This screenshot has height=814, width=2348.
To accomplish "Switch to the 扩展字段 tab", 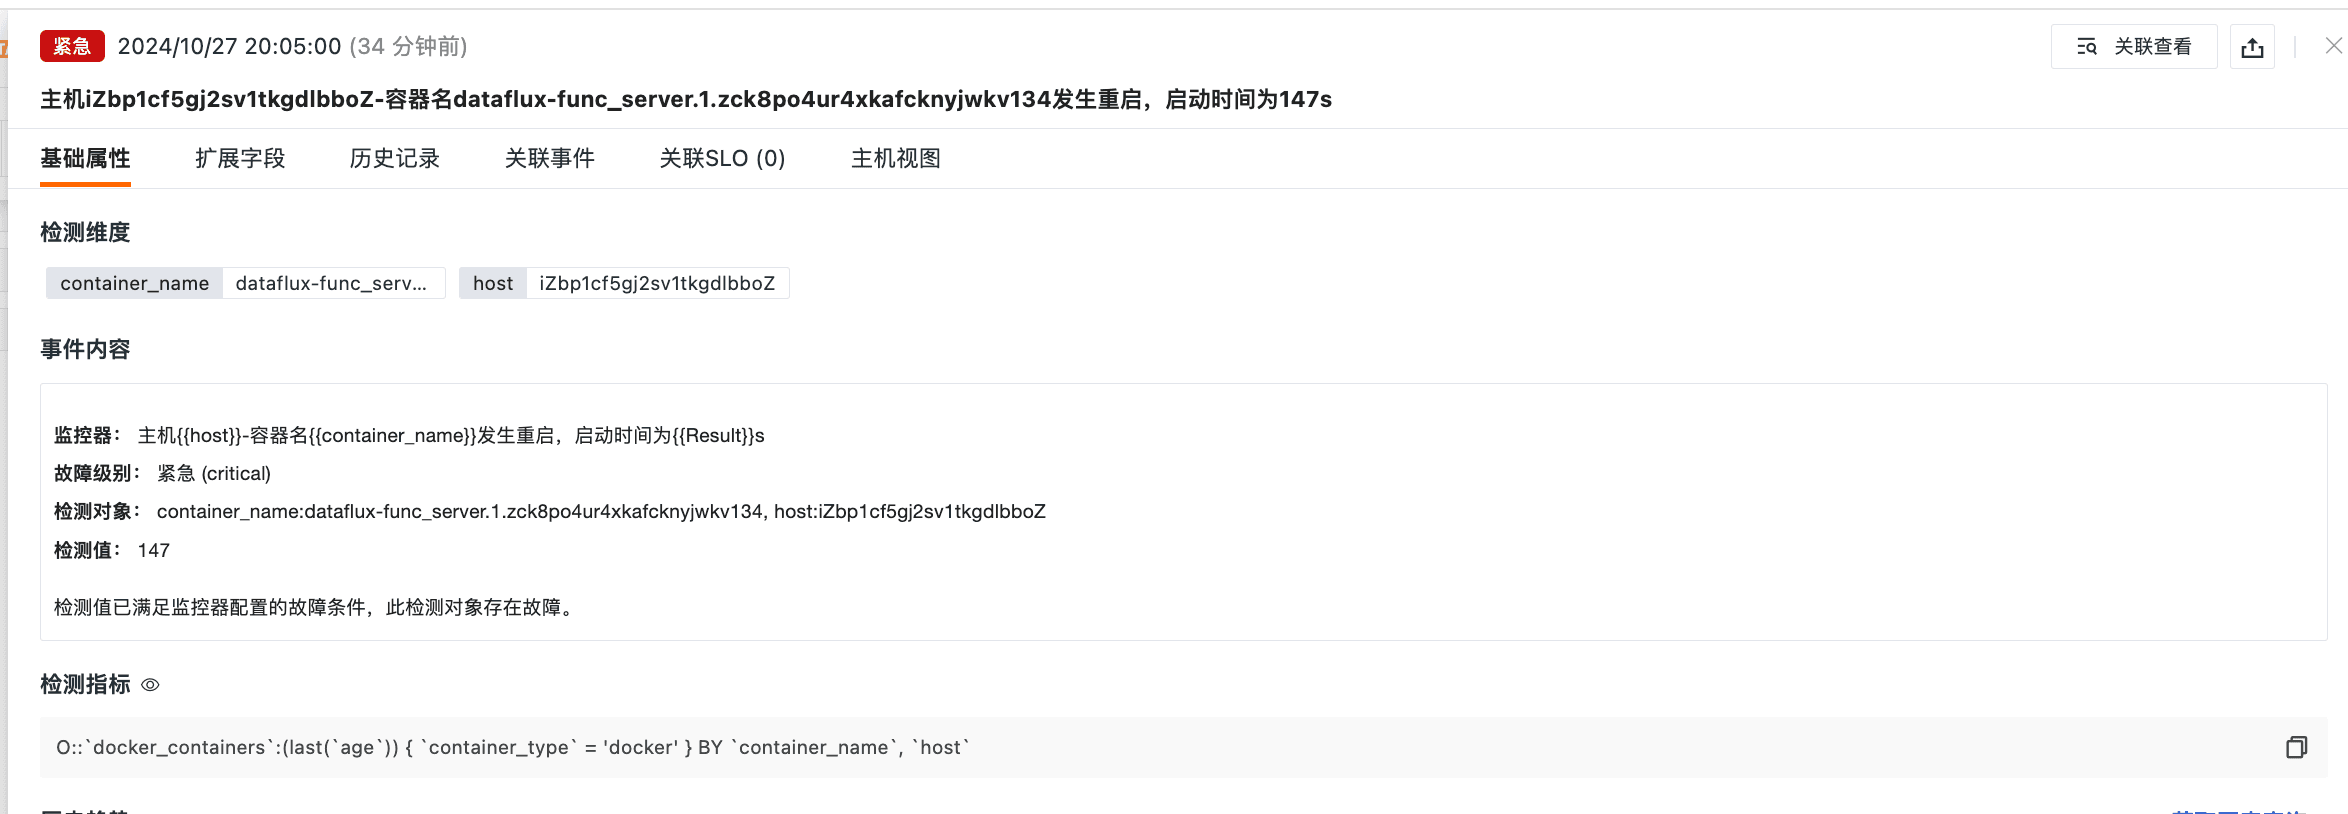I will pyautogui.click(x=240, y=158).
